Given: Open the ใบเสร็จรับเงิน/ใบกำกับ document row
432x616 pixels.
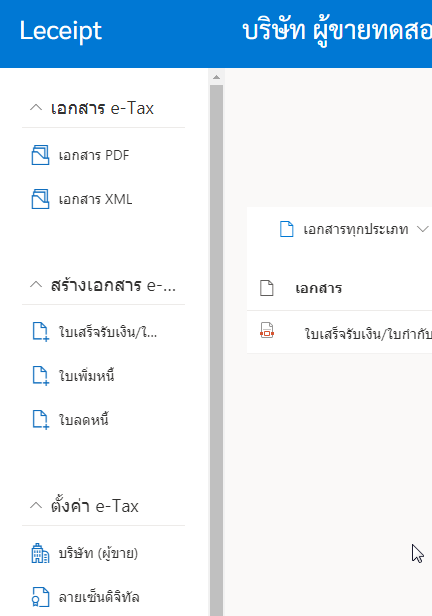Looking at the screenshot, I should (x=339, y=332).
